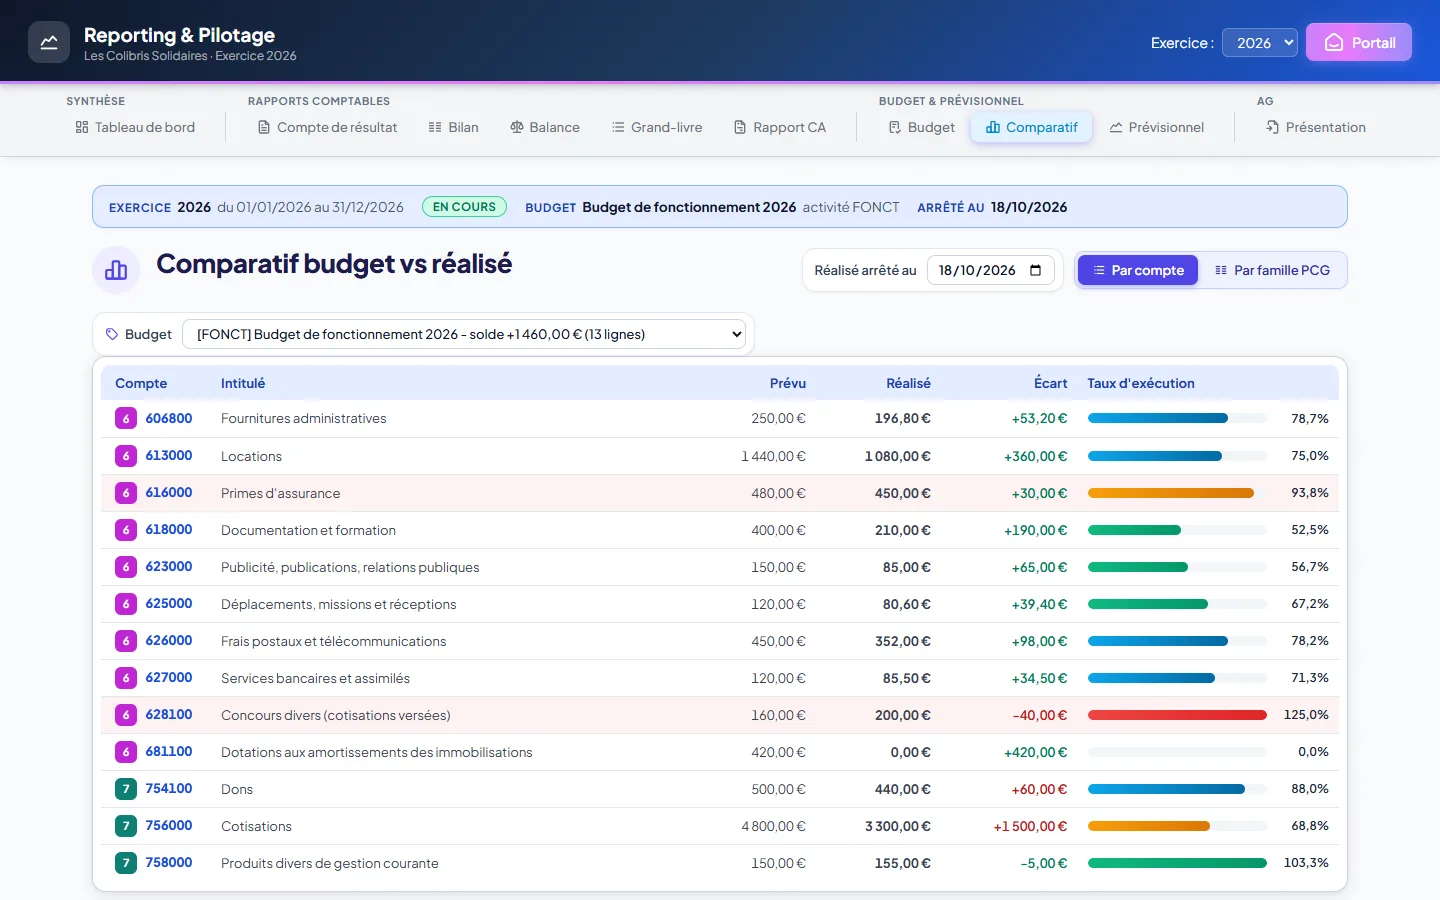The height and width of the screenshot is (900, 1440).
Task: Click the class 6 badge for account 623000
Action: tap(126, 567)
